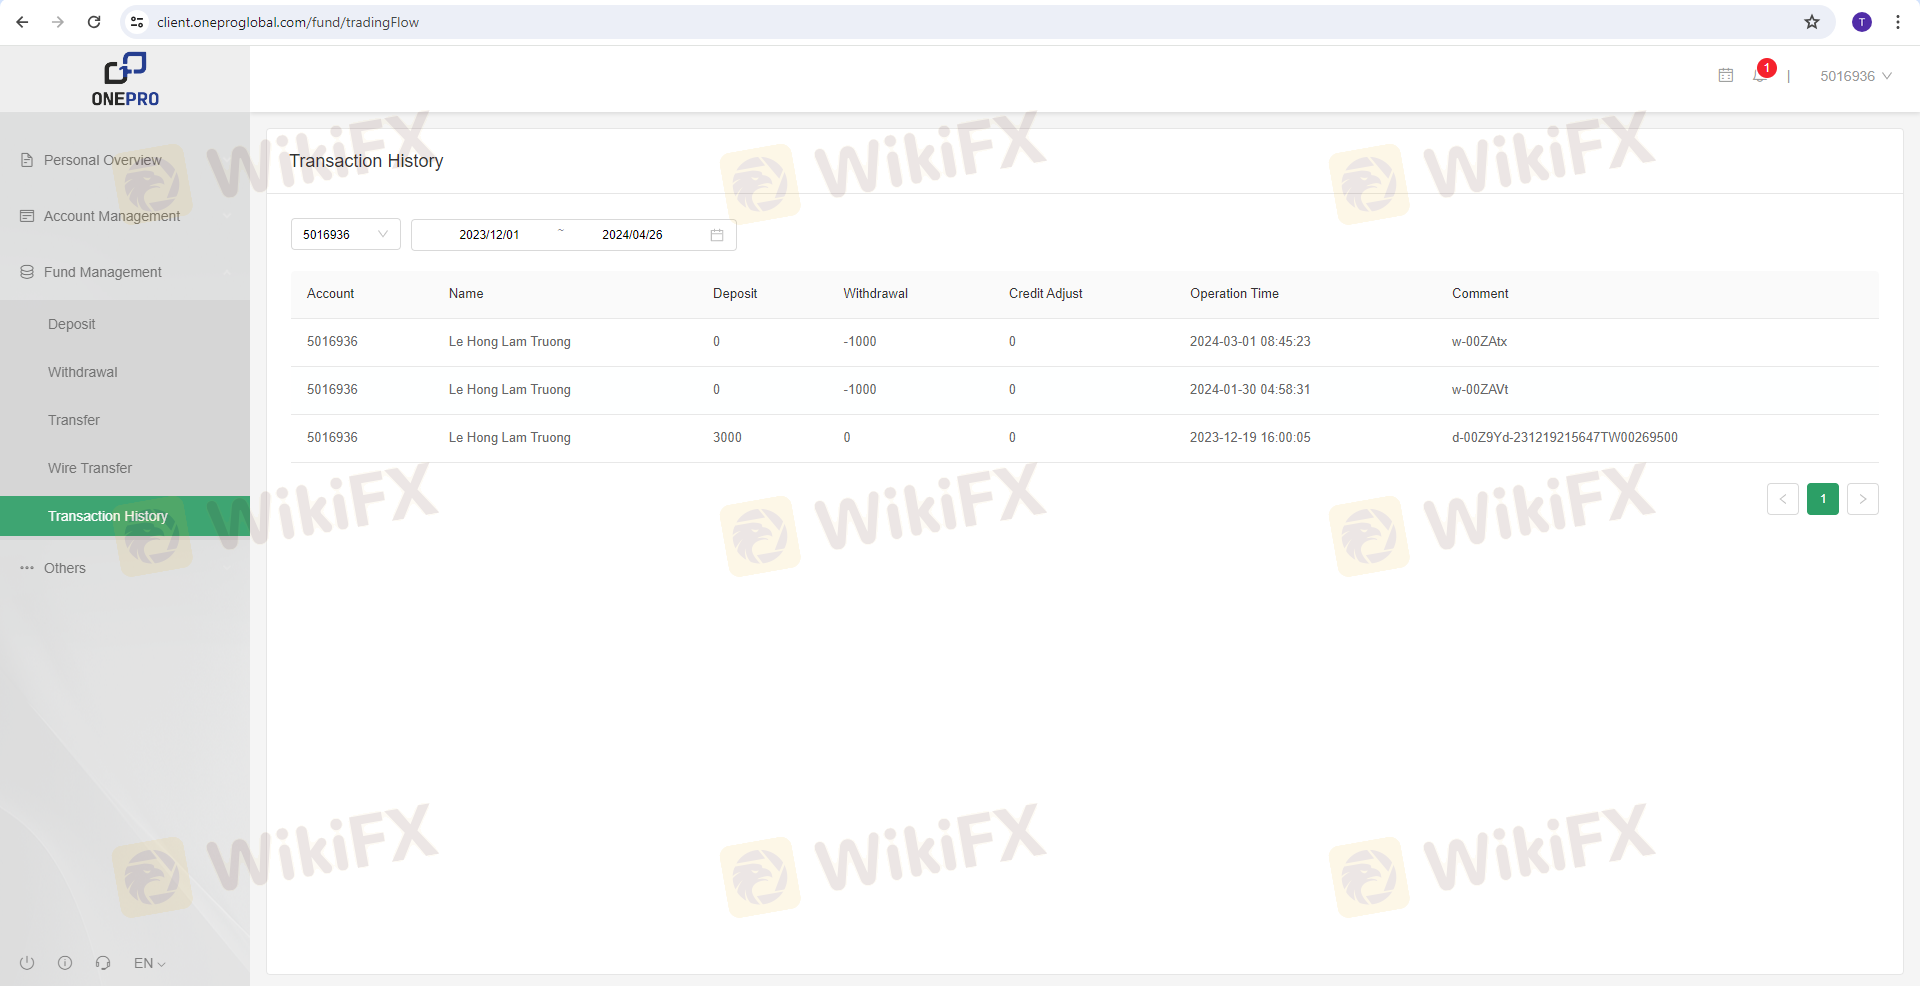Image resolution: width=1920 pixels, height=986 pixels.
Task: Click the Credit Adjust column header
Action: tap(1046, 294)
